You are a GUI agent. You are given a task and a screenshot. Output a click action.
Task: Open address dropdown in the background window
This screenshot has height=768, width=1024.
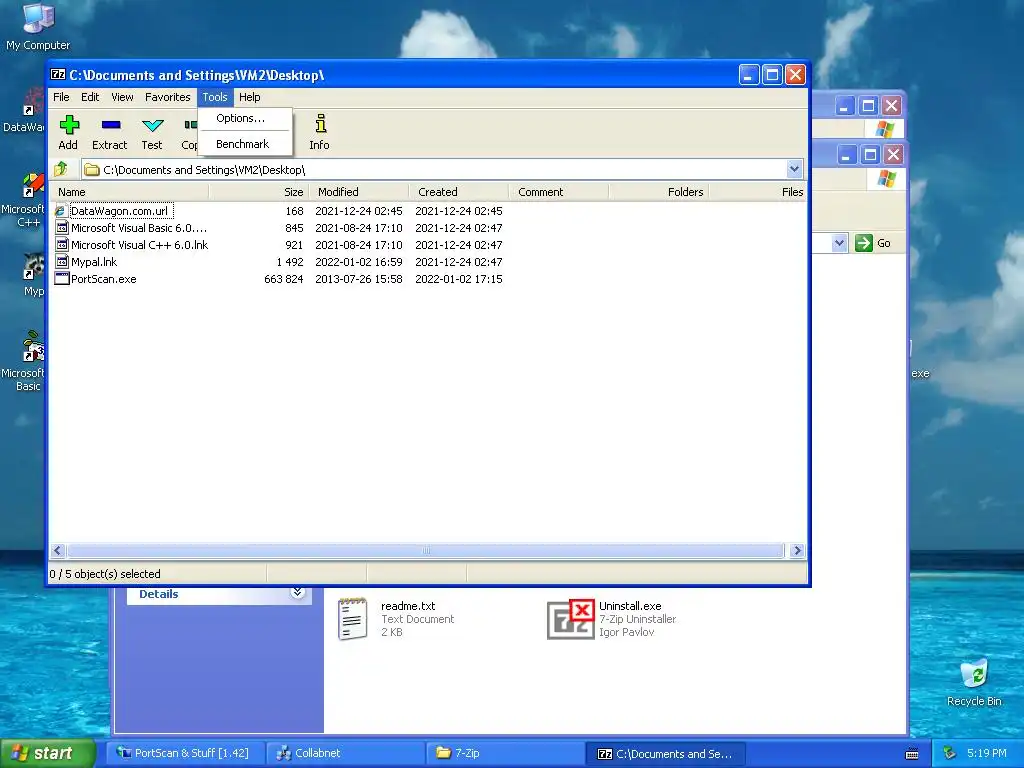click(839, 244)
